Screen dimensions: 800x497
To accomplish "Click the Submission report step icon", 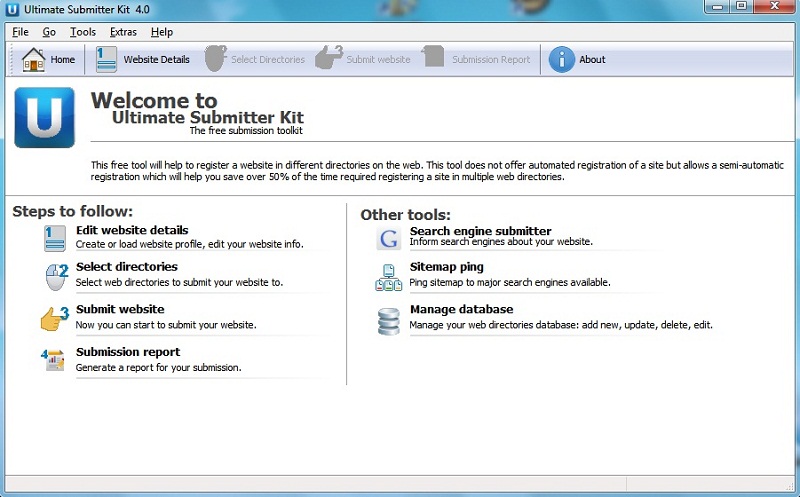I will click(53, 360).
